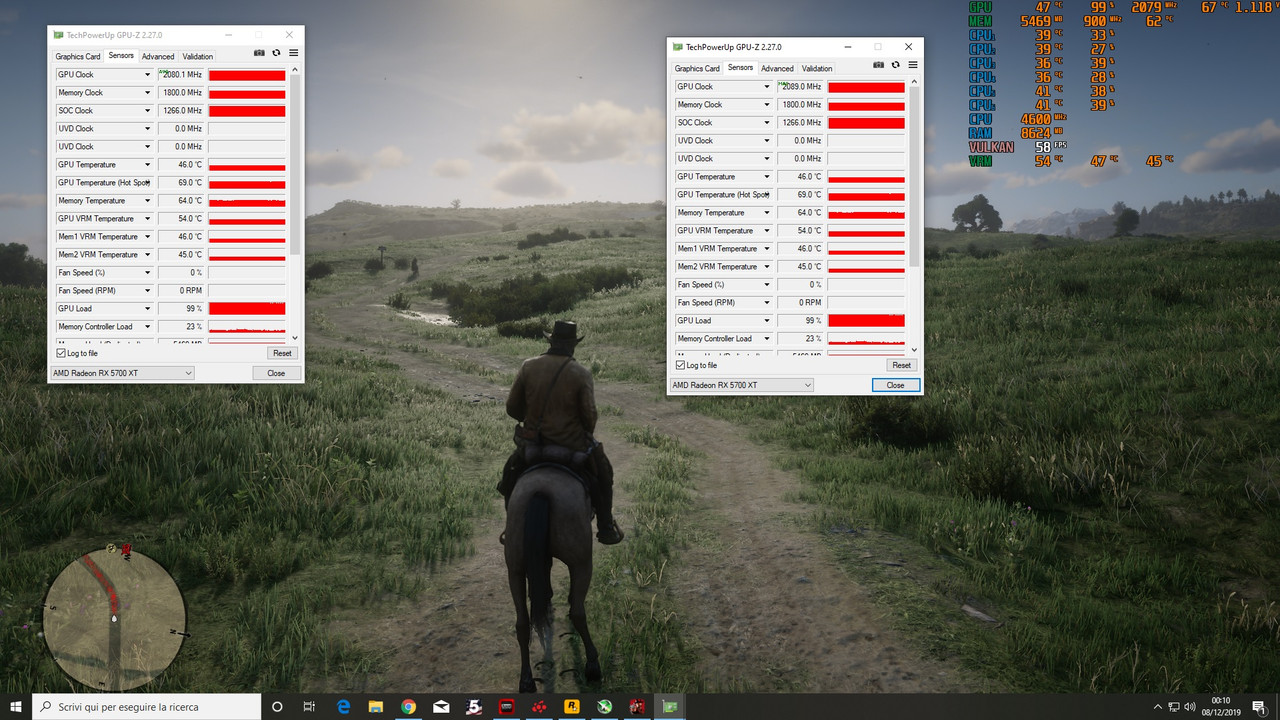
Task: Expand GPU Load dropdown in right GPU-Z window
Action: (767, 321)
